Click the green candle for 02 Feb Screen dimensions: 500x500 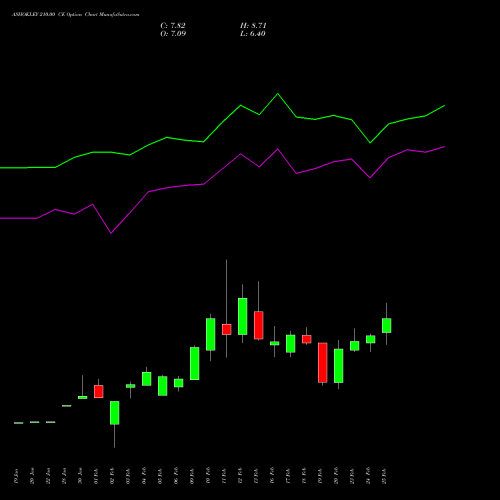pyautogui.click(x=115, y=413)
